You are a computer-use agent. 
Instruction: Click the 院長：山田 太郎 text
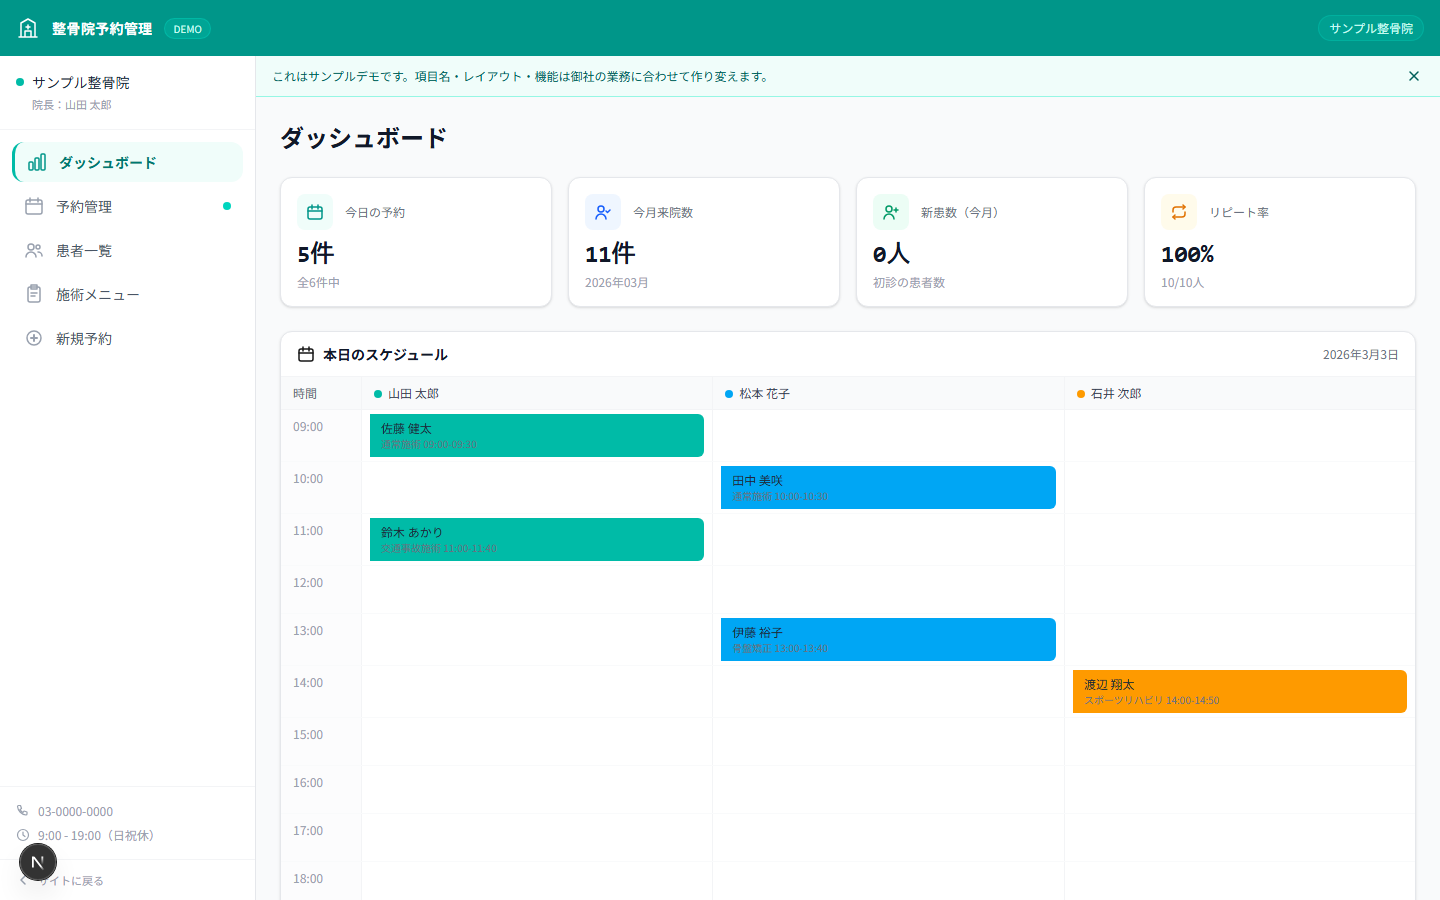[72, 105]
